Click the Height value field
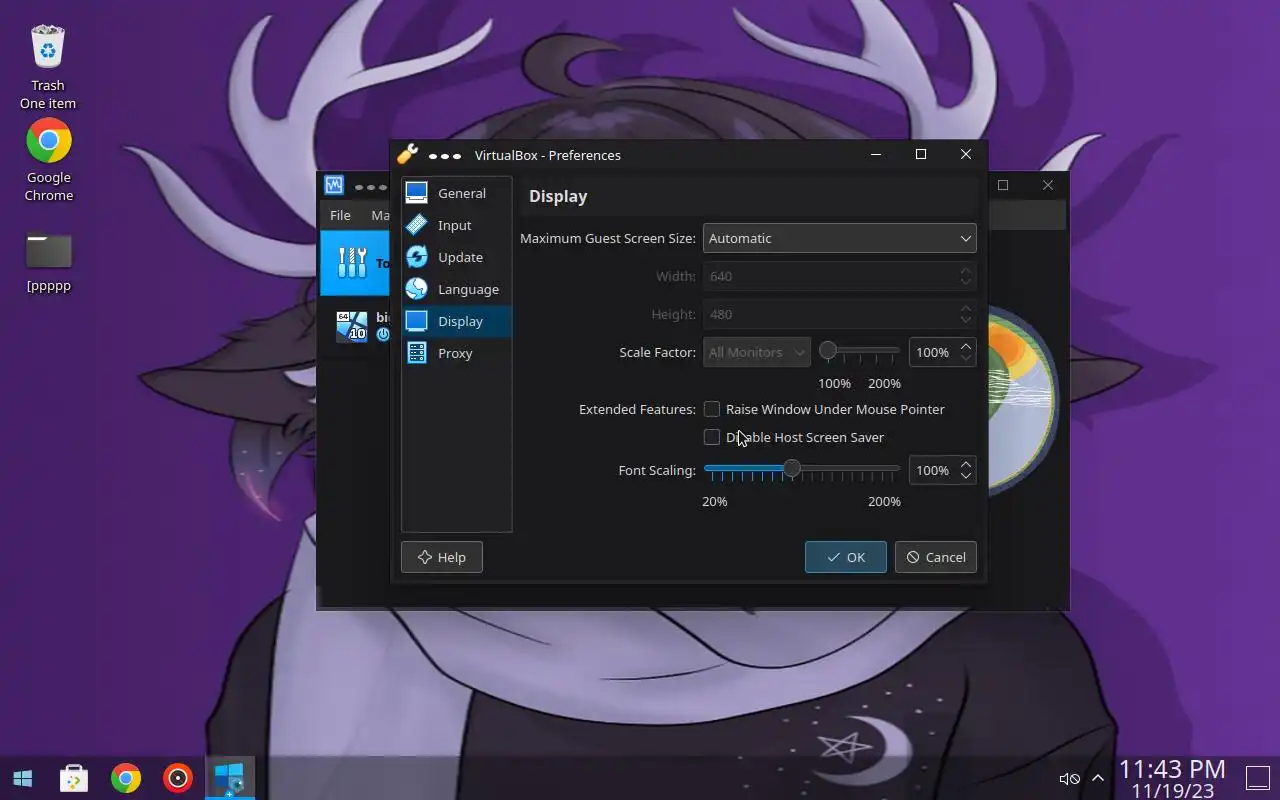Image resolution: width=1280 pixels, height=800 pixels. 830,314
